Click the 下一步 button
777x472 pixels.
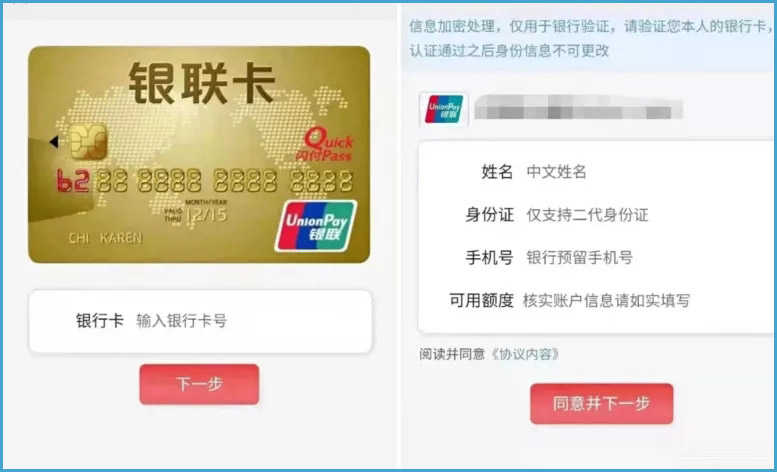[199, 384]
